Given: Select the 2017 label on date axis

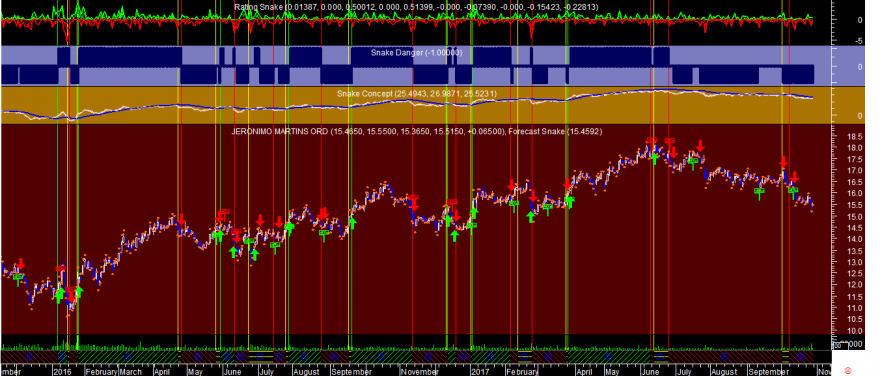Looking at the screenshot, I should coord(480,372).
